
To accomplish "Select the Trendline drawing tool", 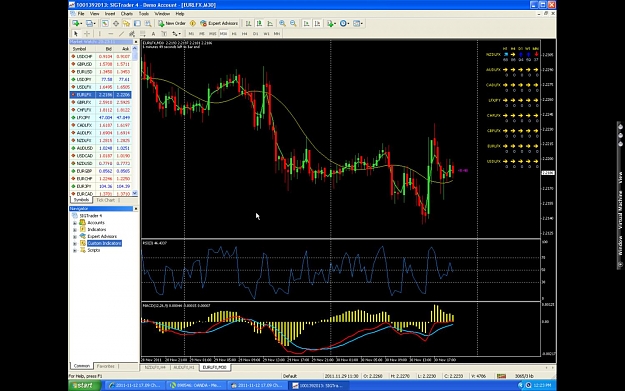I will [x=121, y=34].
